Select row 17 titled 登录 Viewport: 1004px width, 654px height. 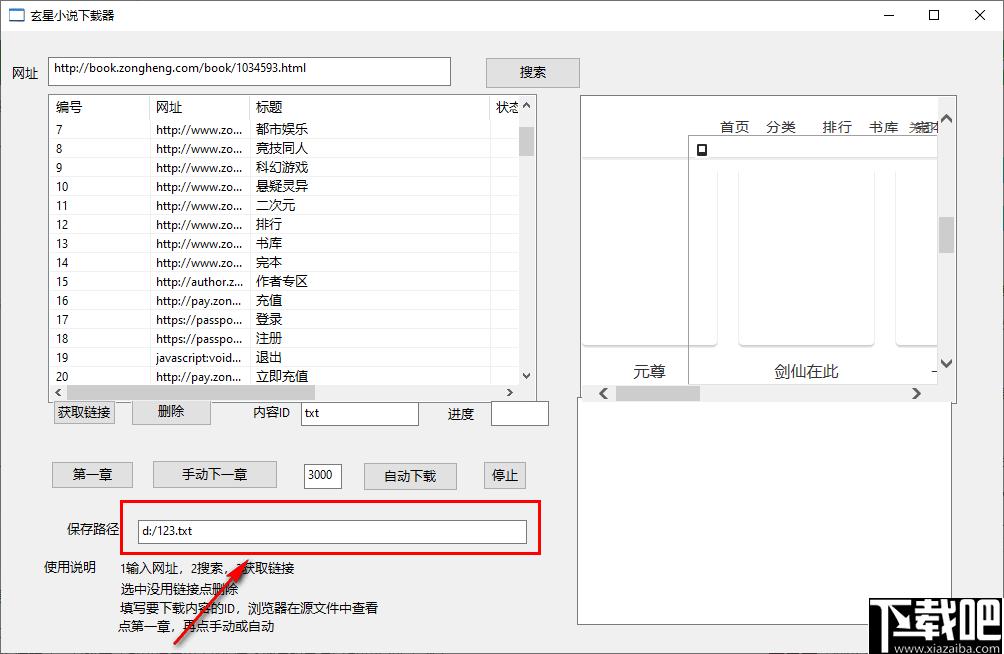284,320
